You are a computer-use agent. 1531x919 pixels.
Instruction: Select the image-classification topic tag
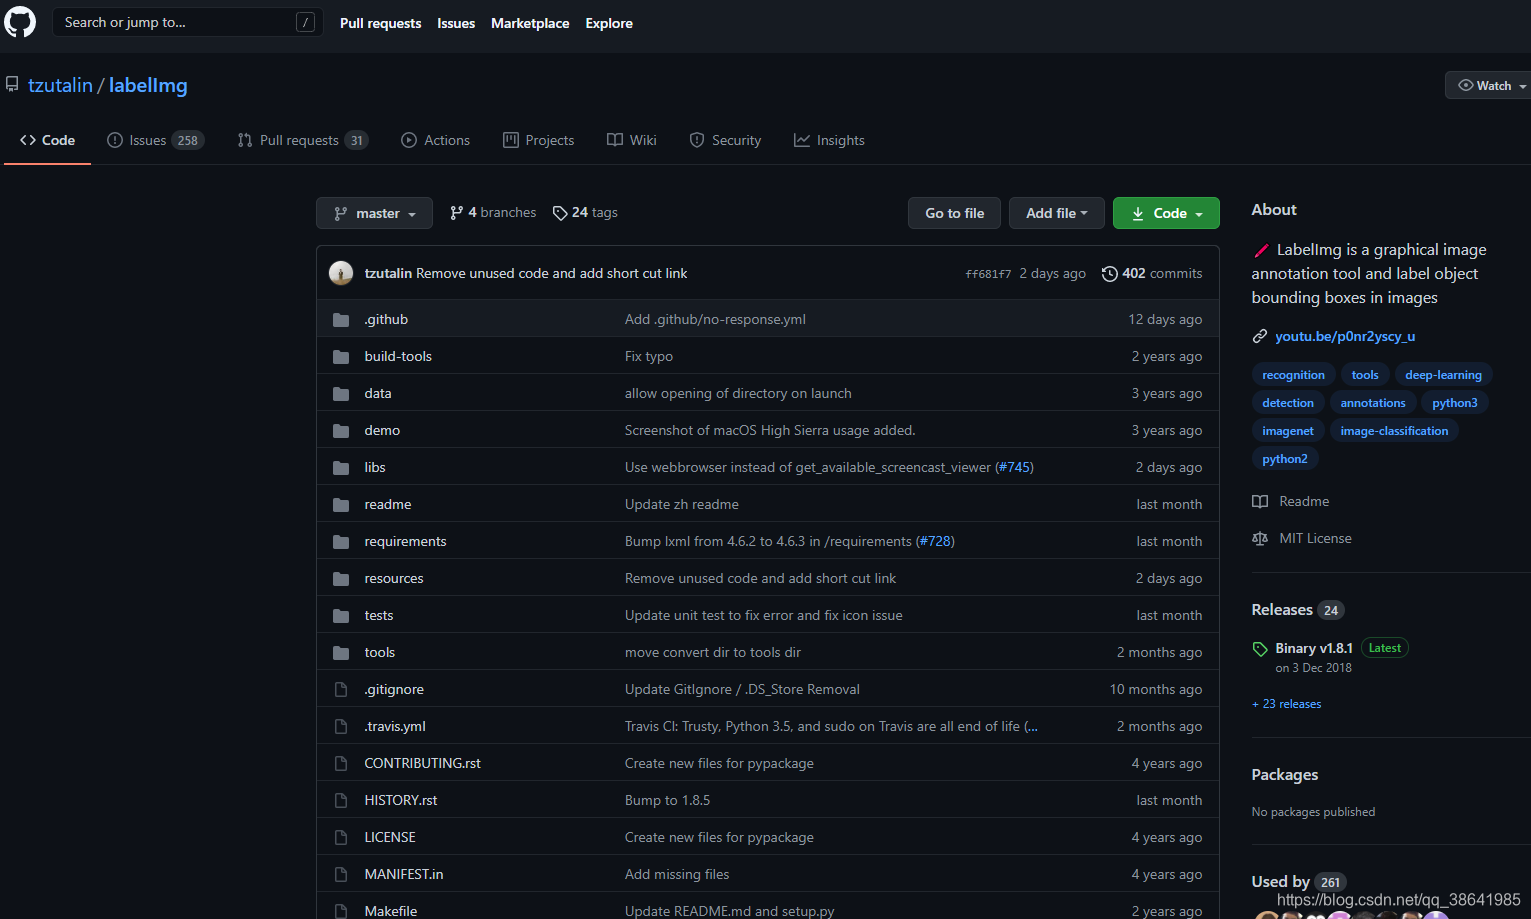tap(1394, 431)
